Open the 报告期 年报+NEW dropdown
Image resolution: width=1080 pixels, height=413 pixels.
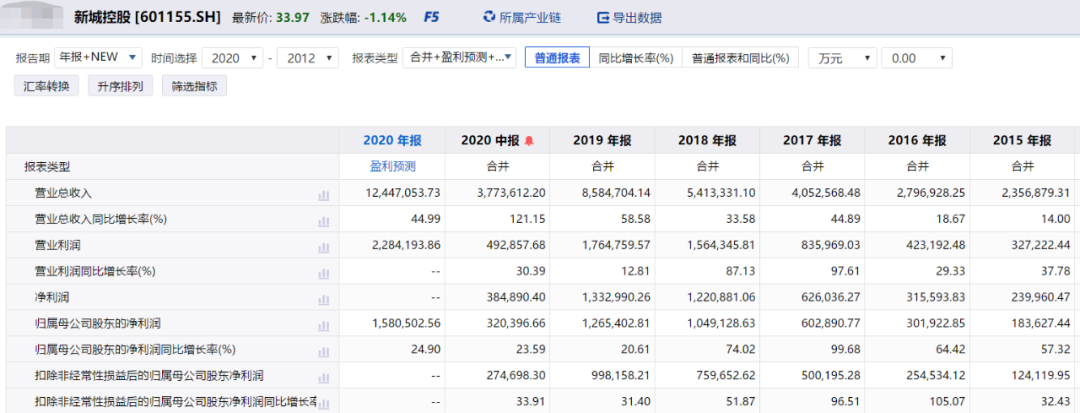[x=98, y=58]
